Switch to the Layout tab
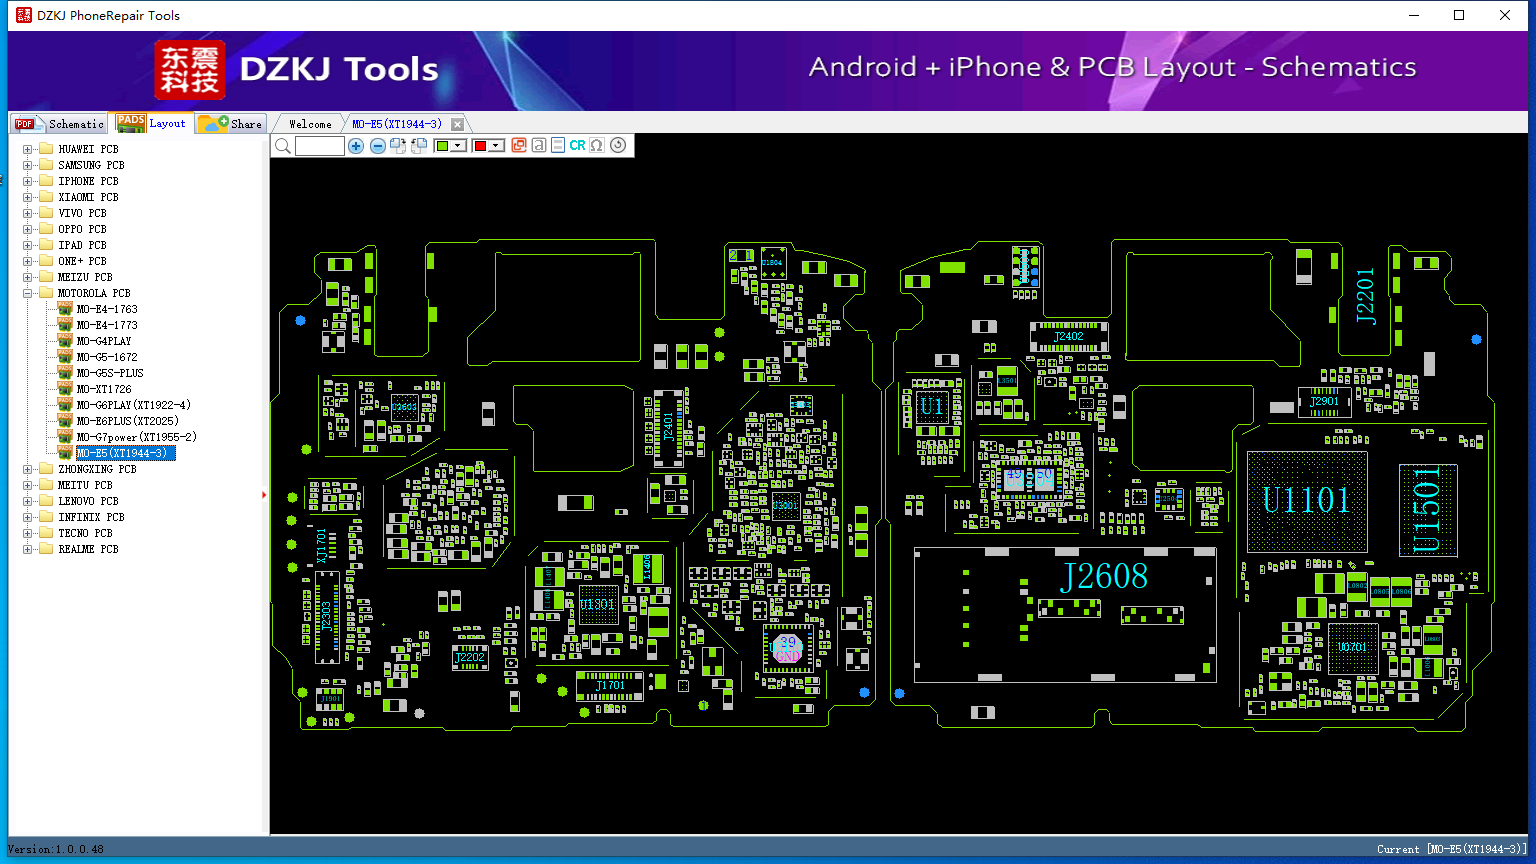This screenshot has width=1536, height=864. tap(151, 123)
